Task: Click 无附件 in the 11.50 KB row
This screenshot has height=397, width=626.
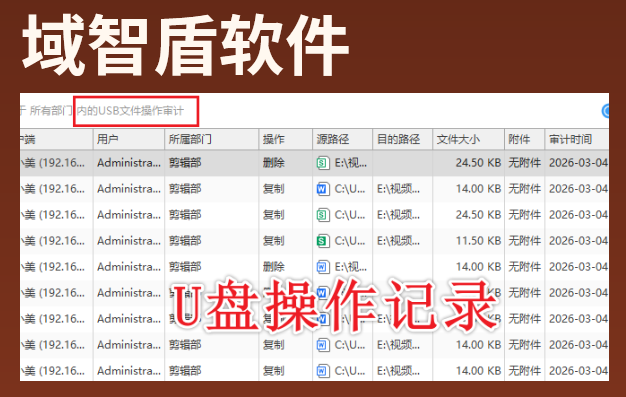Action: pos(525,241)
